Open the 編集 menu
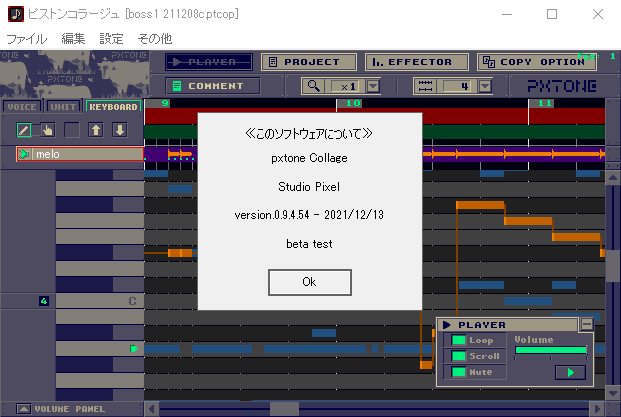Viewport: 621px width, 417px height. tap(73, 39)
